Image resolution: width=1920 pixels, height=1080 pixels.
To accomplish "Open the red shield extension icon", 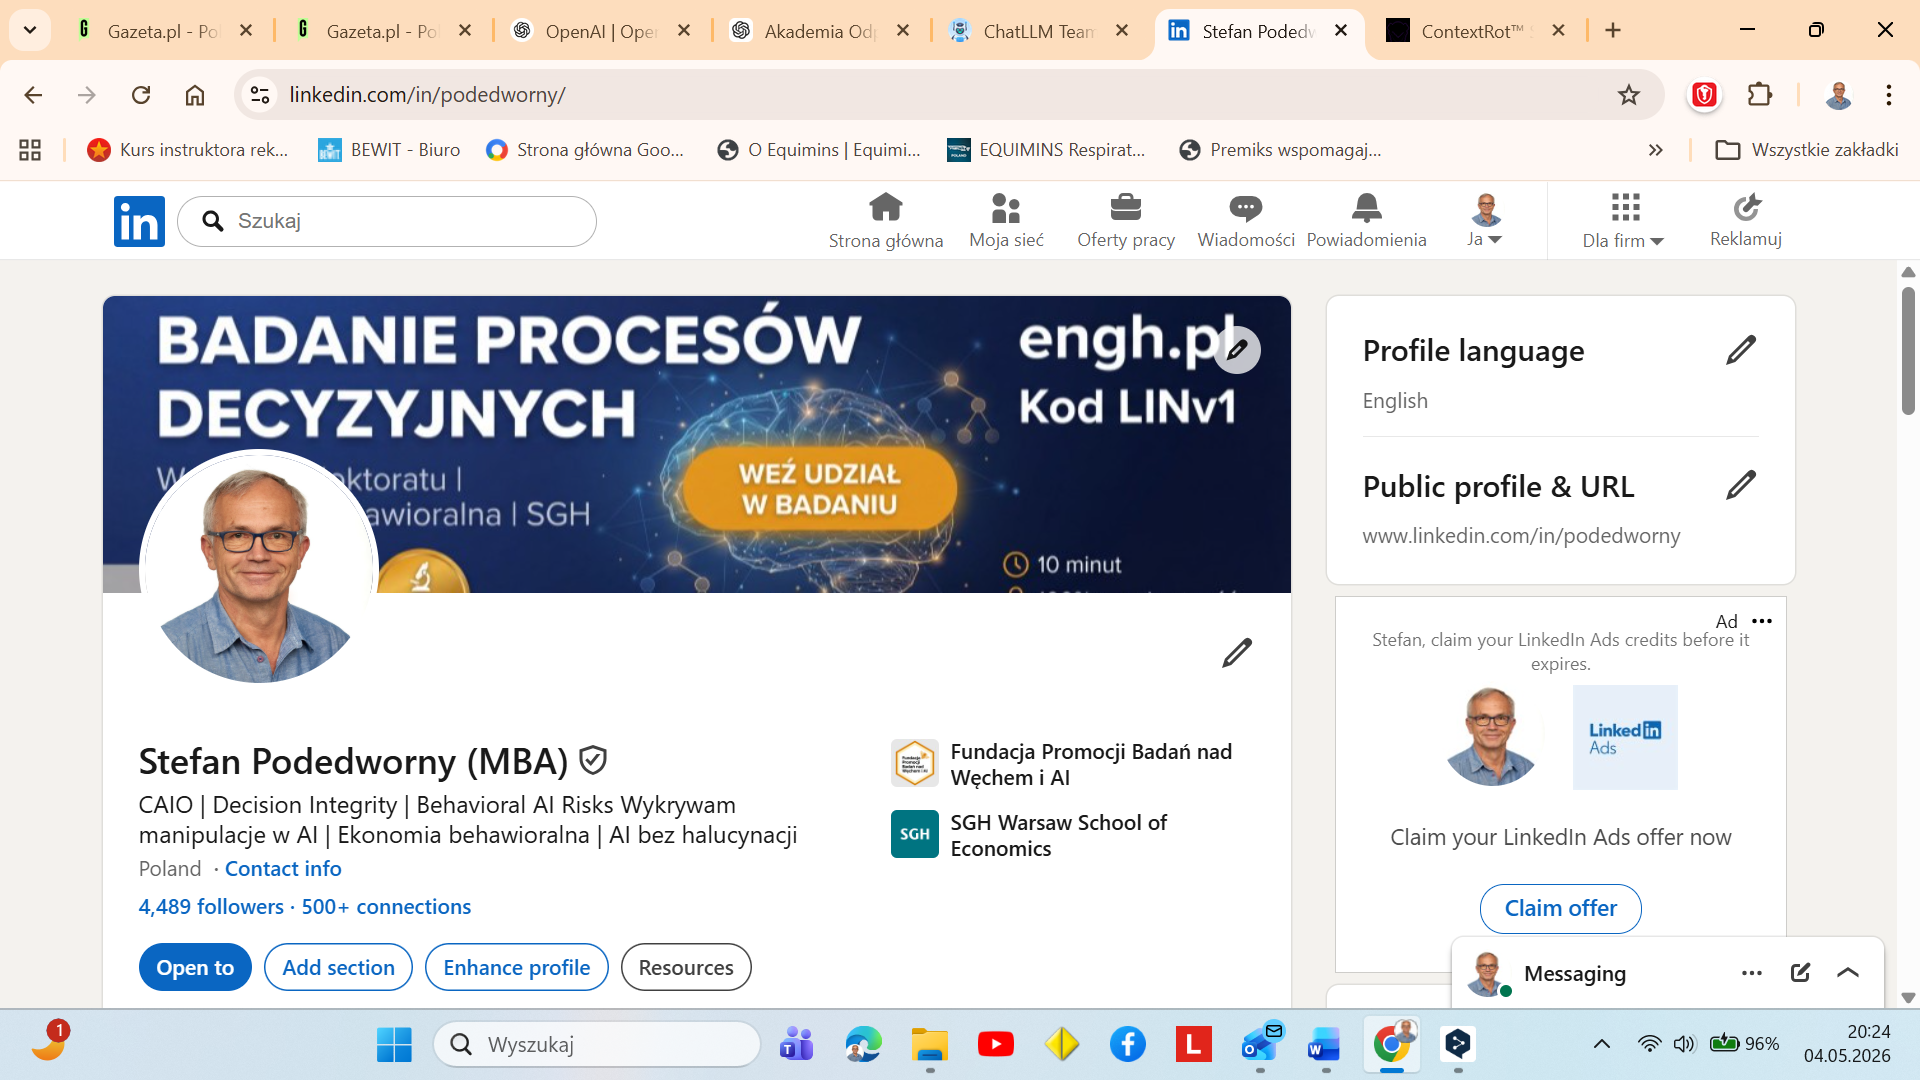I will [1704, 95].
